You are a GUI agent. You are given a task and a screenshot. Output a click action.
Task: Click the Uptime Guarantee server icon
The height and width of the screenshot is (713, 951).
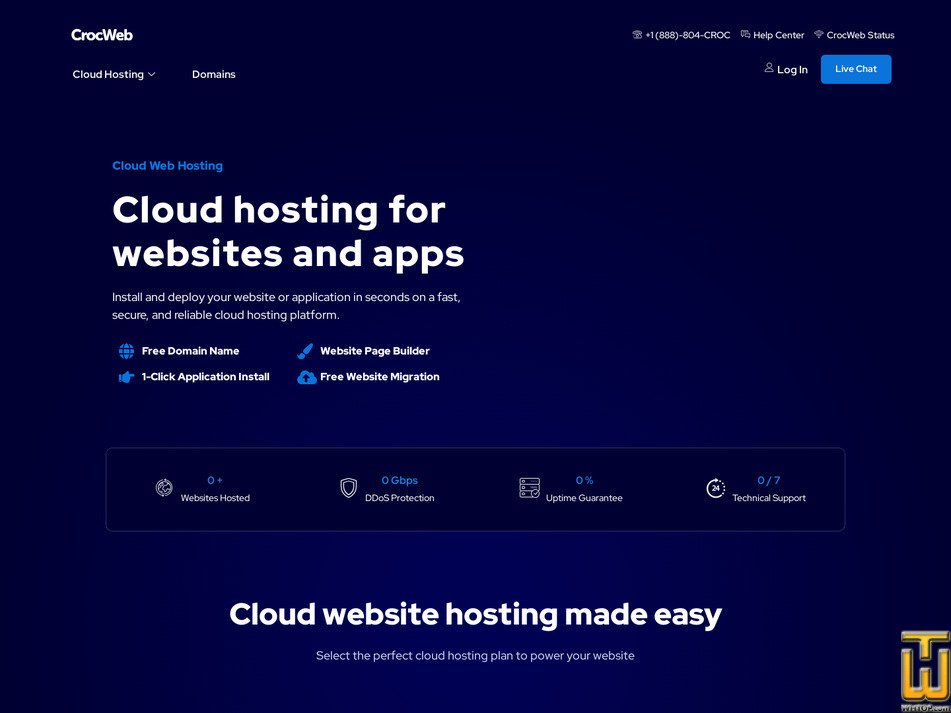coord(529,488)
